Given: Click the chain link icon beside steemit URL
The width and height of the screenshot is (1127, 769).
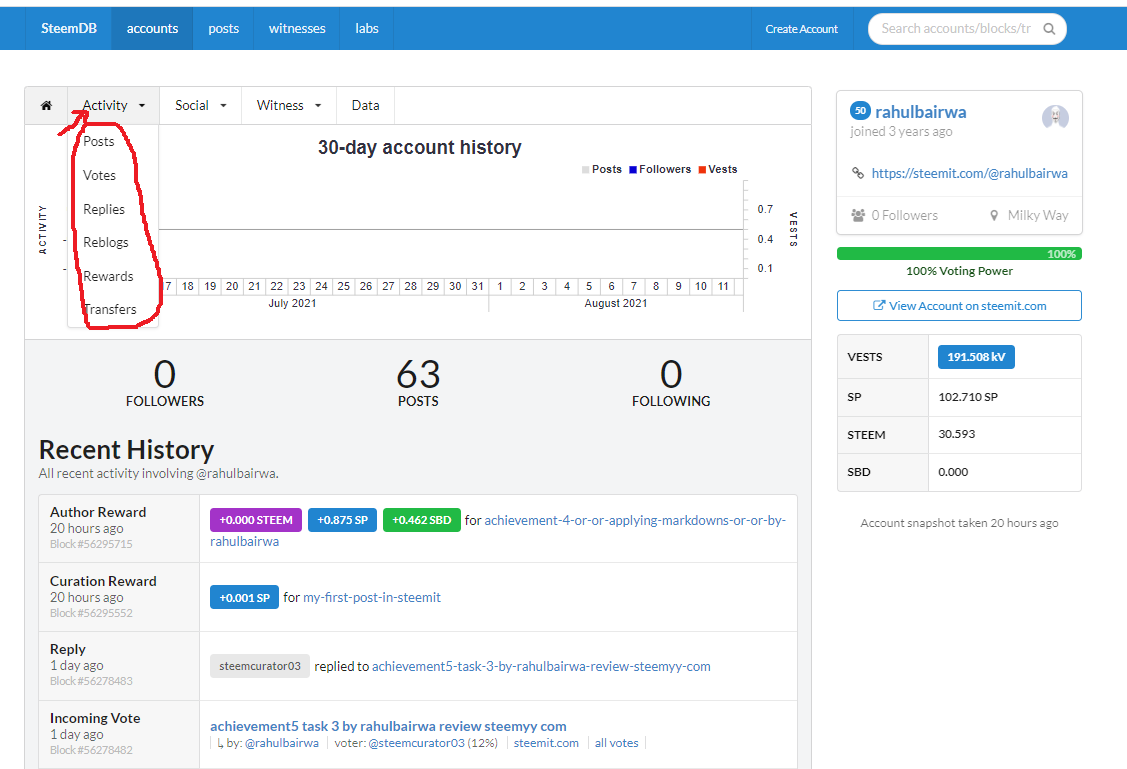Looking at the screenshot, I should (x=857, y=173).
